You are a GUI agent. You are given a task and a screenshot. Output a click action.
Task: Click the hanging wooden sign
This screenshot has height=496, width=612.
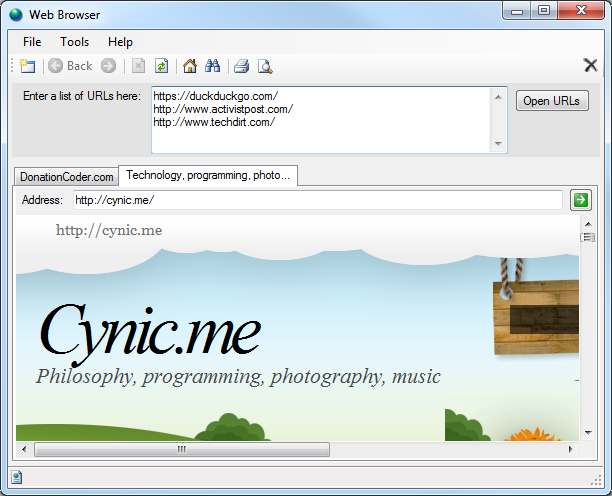(x=536, y=317)
